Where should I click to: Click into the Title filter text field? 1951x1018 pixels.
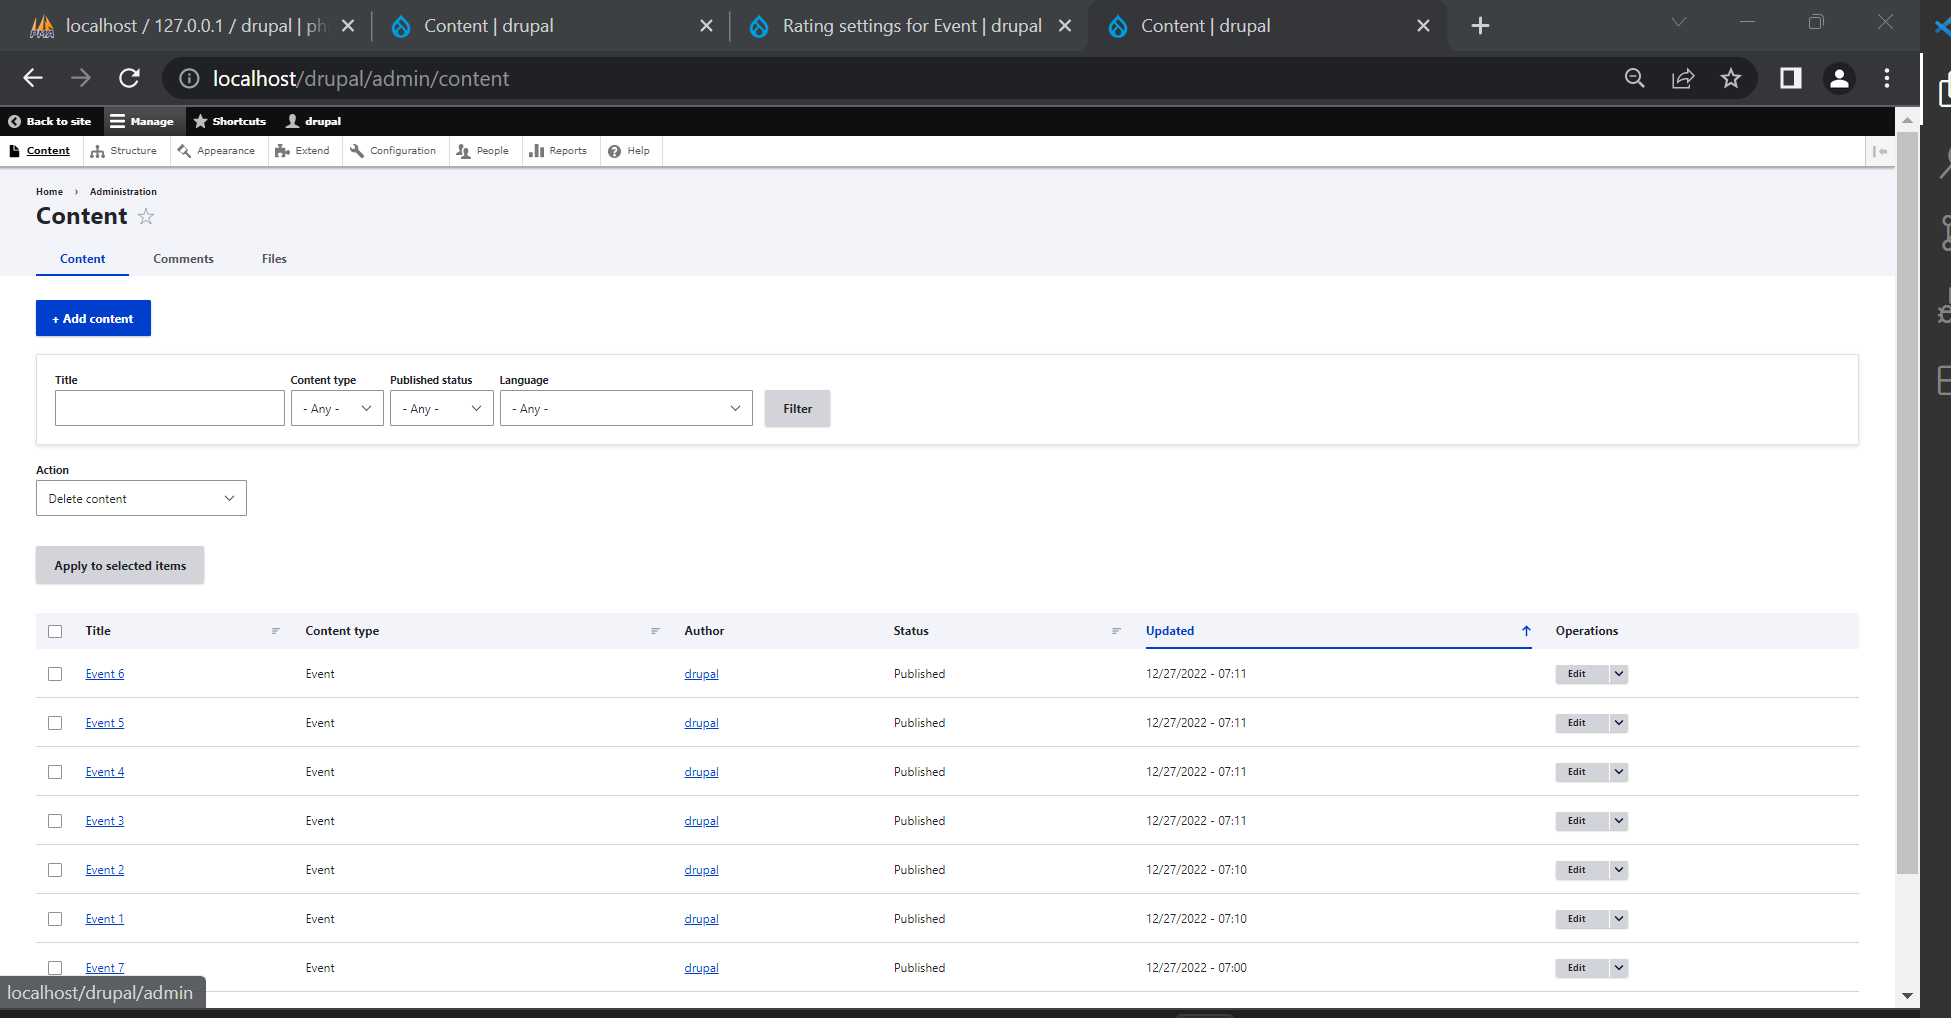[170, 409]
